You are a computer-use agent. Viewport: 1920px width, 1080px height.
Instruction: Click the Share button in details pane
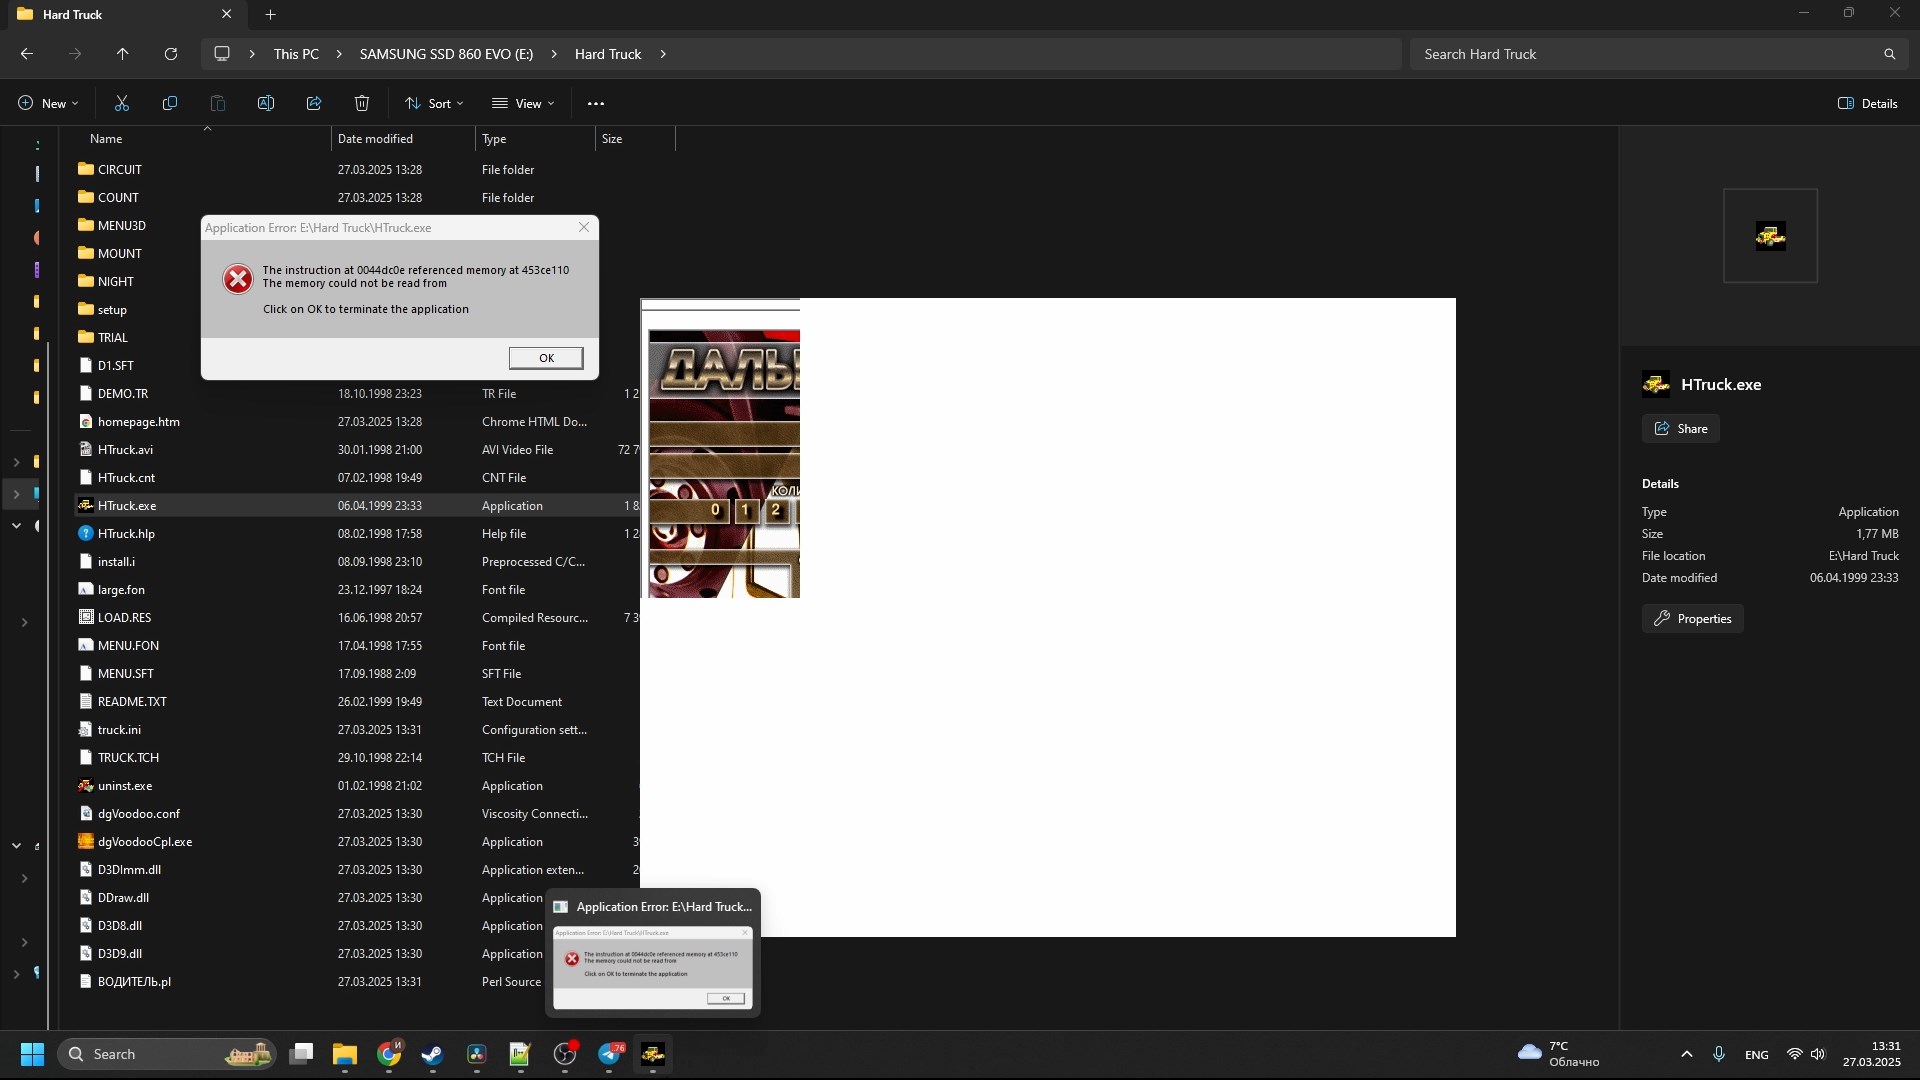[1681, 428]
